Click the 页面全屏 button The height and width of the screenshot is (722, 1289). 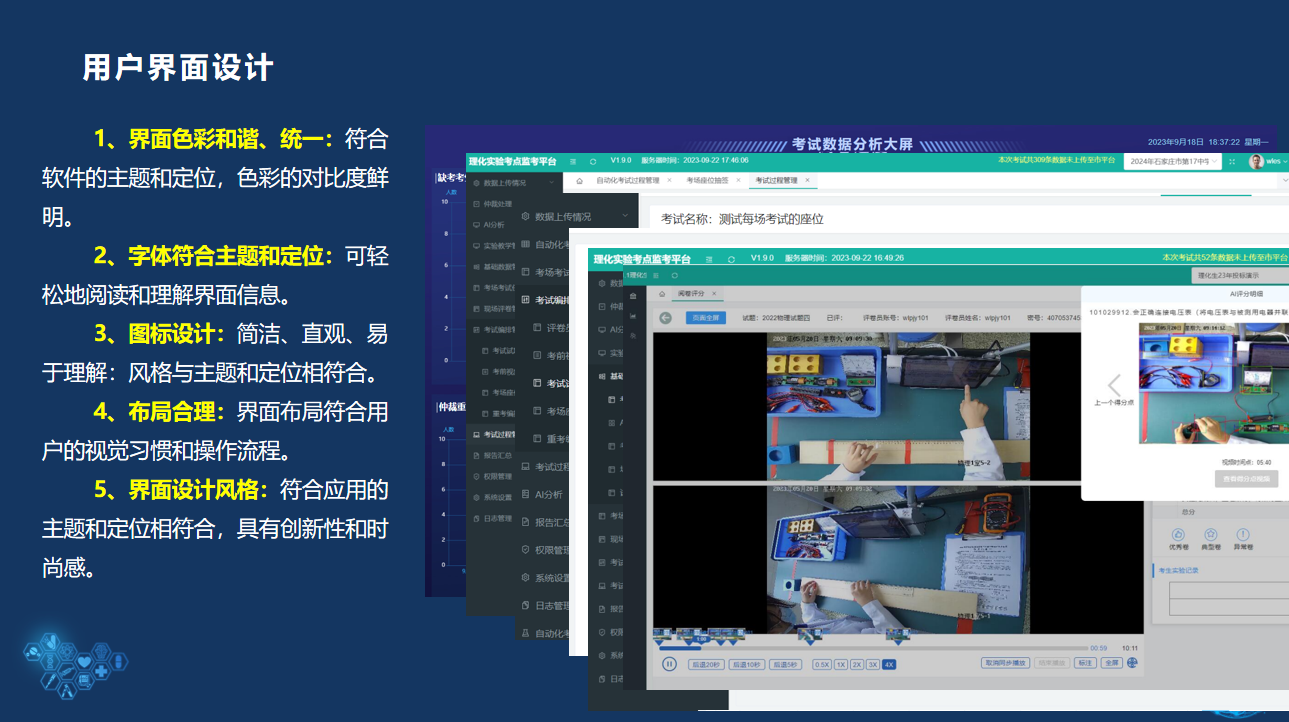pyautogui.click(x=706, y=318)
